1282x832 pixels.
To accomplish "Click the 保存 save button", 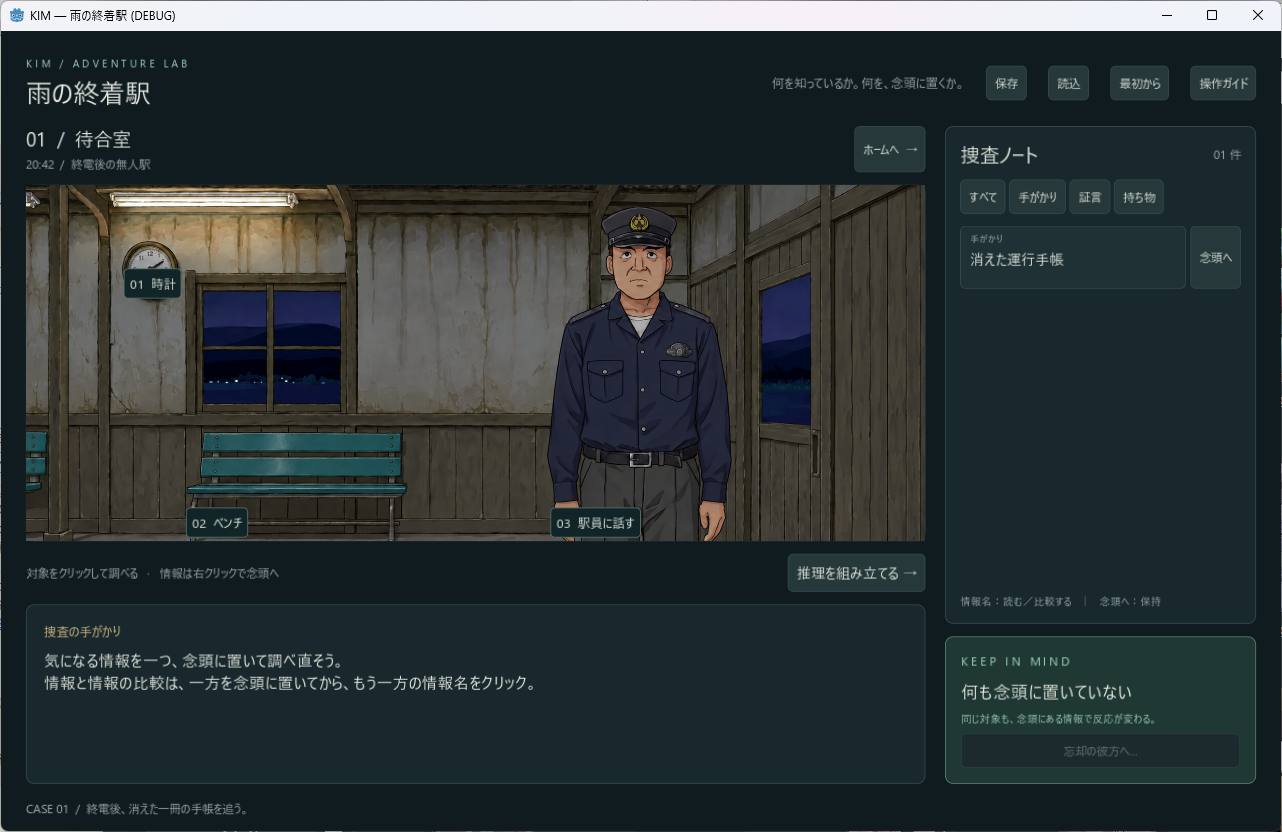I will (x=1006, y=83).
